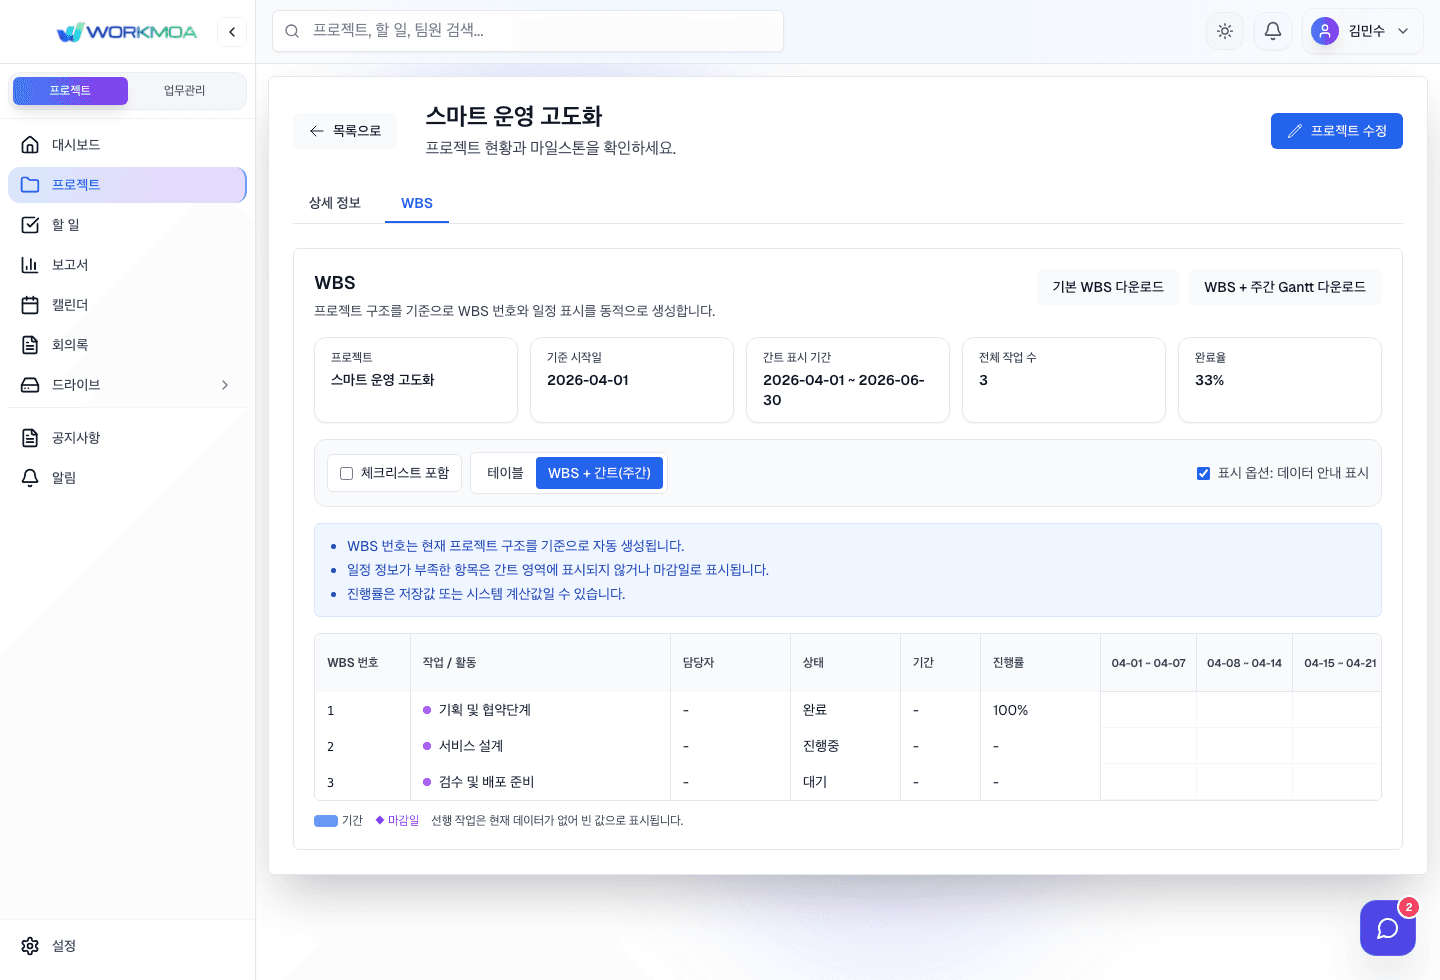Viewport: 1440px width, 980px height.
Task: Open notifications bell in top bar
Action: (1273, 31)
